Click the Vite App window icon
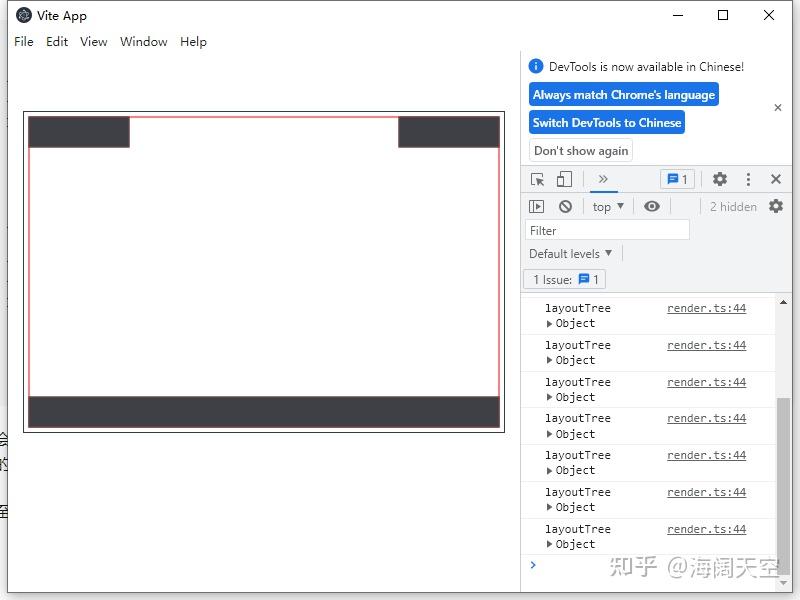The width and height of the screenshot is (800, 600). point(23,15)
